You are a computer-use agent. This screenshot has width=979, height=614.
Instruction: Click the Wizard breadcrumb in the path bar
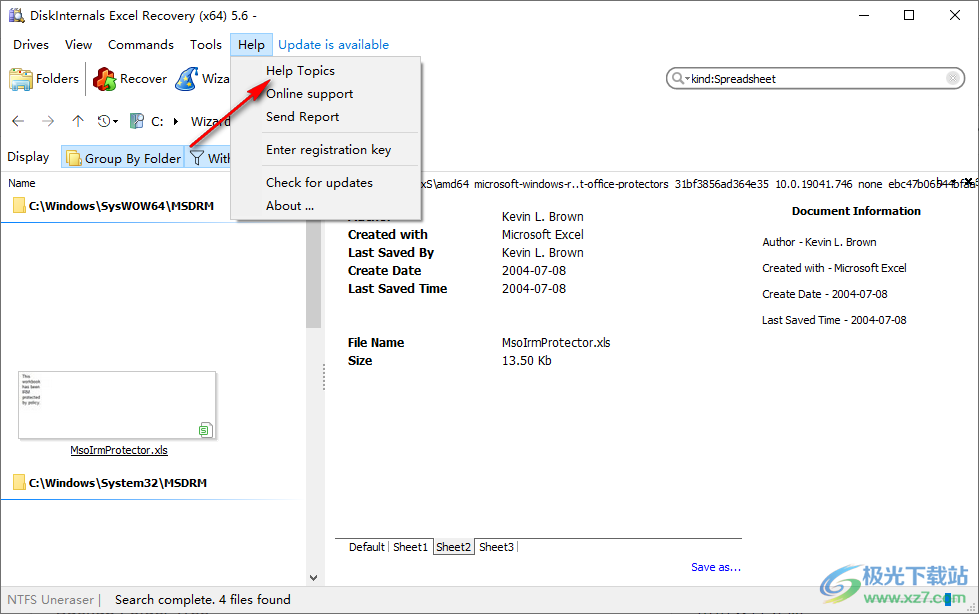tap(210, 121)
